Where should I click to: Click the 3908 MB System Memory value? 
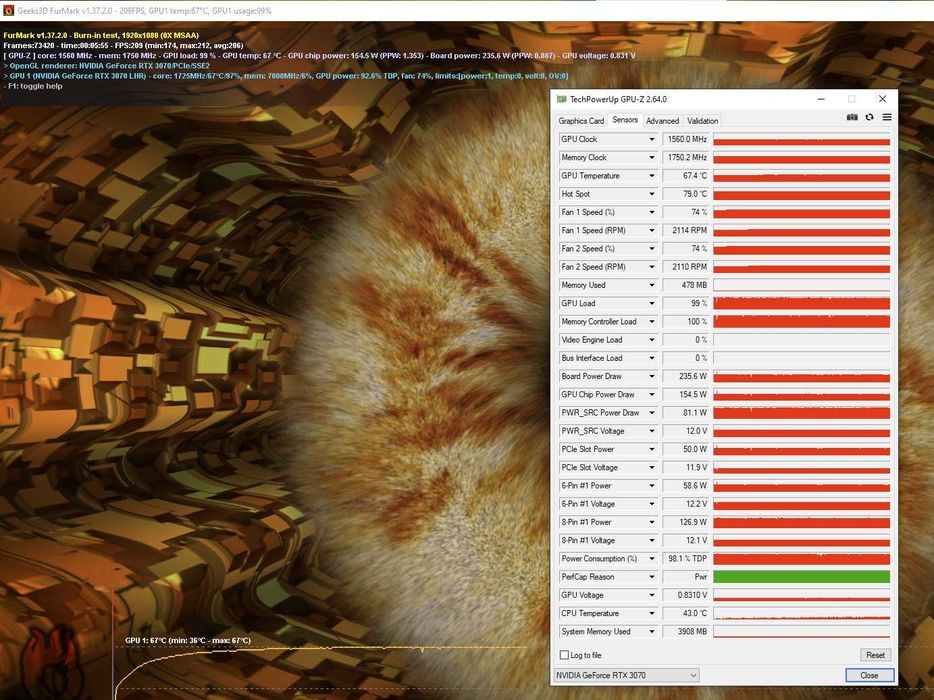click(x=686, y=631)
